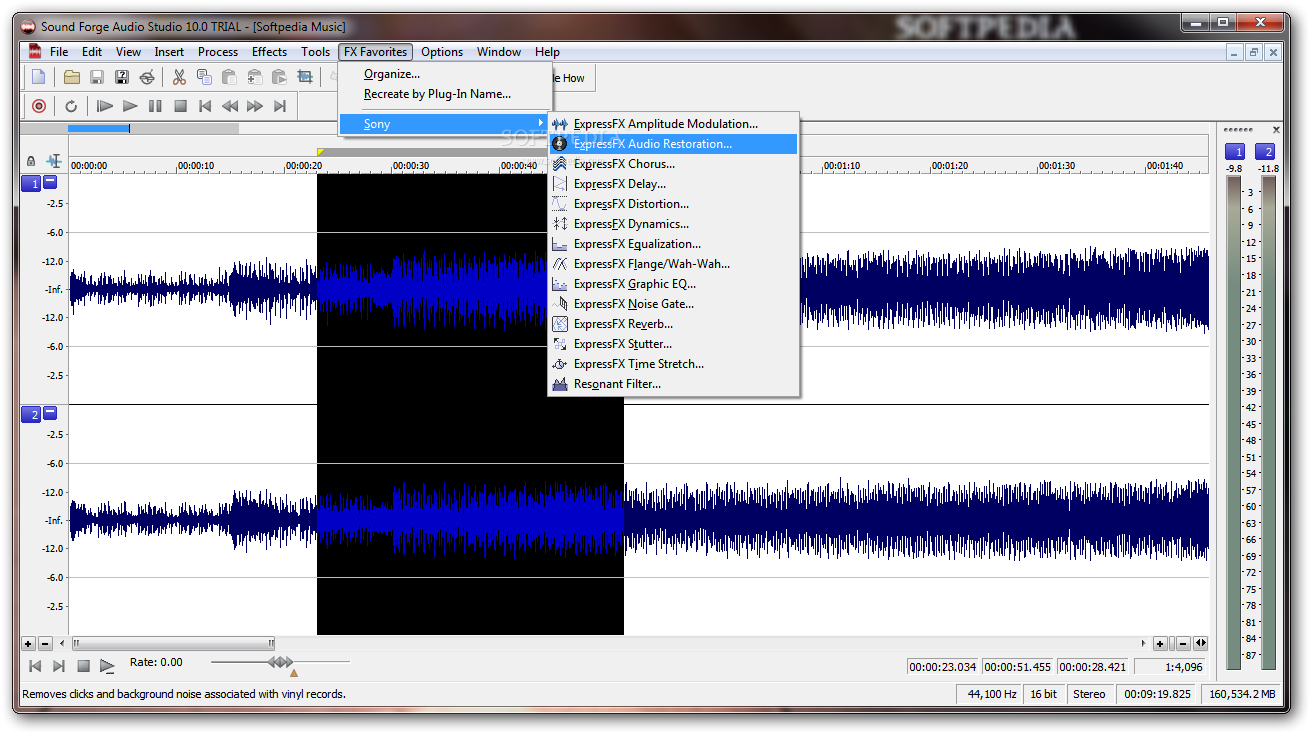Click the Pause transport button

tap(155, 106)
